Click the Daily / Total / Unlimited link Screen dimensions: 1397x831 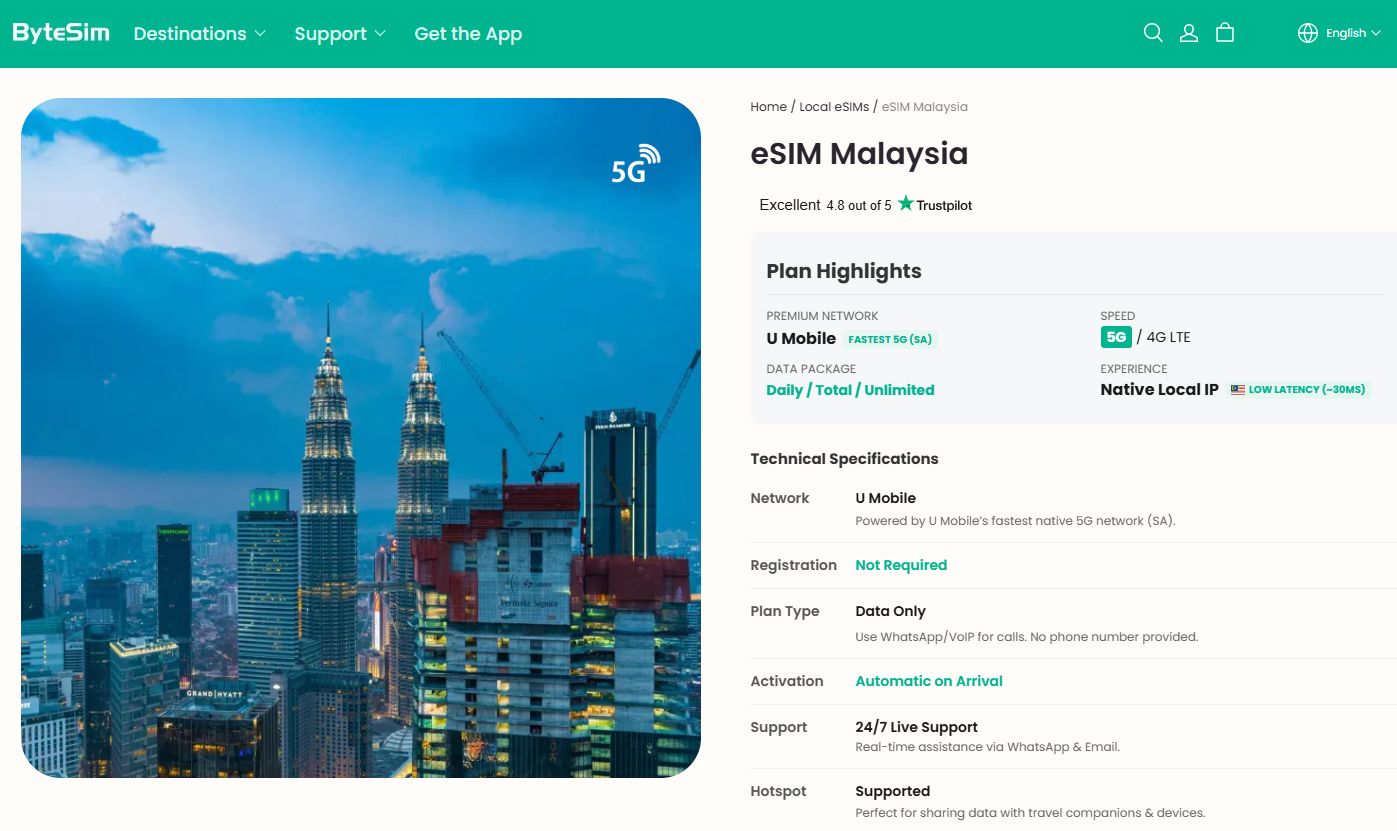click(x=851, y=390)
